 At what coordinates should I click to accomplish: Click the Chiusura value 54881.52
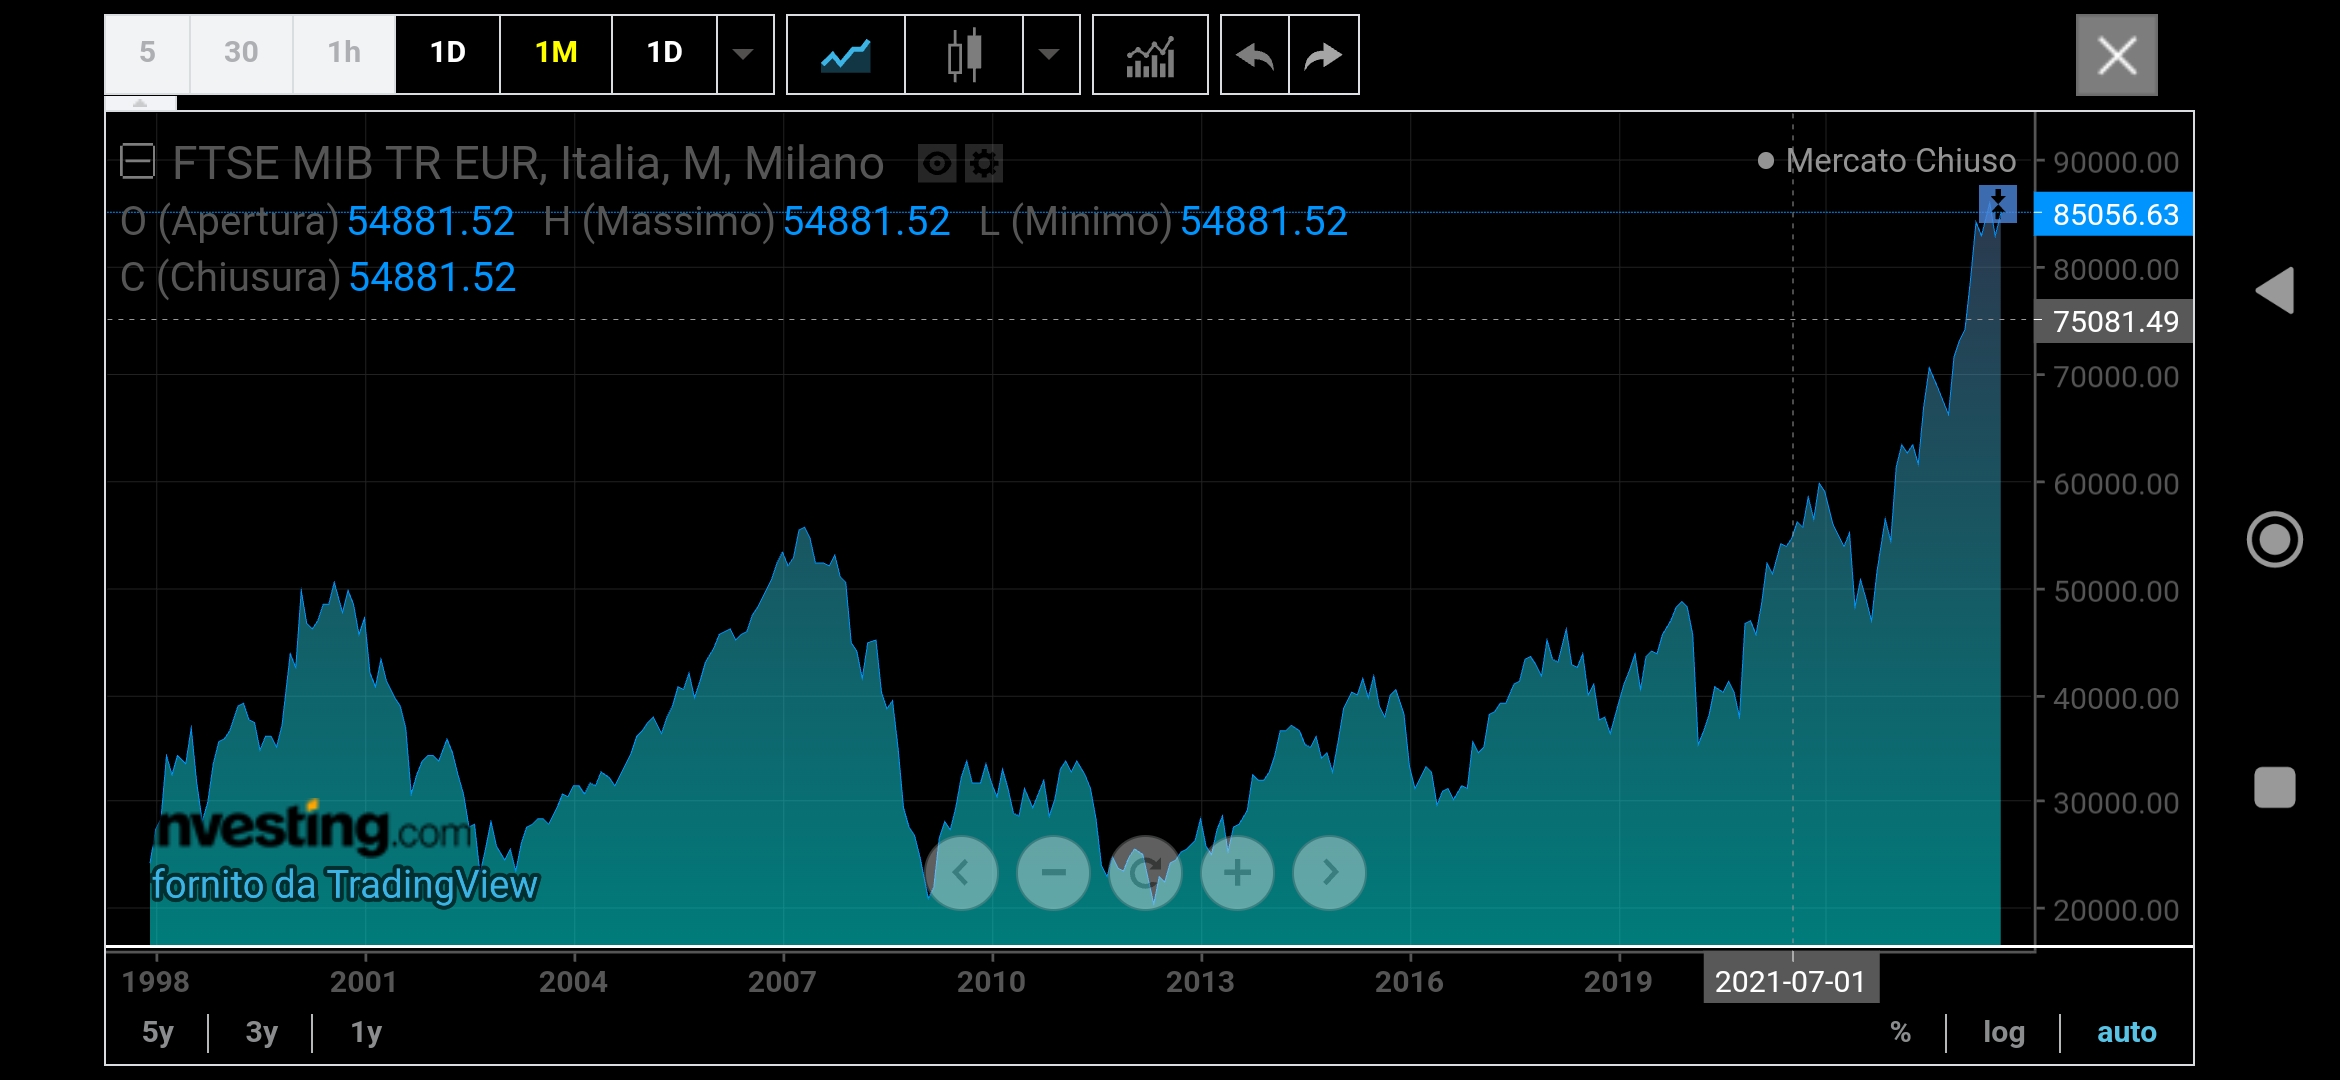pyautogui.click(x=432, y=277)
